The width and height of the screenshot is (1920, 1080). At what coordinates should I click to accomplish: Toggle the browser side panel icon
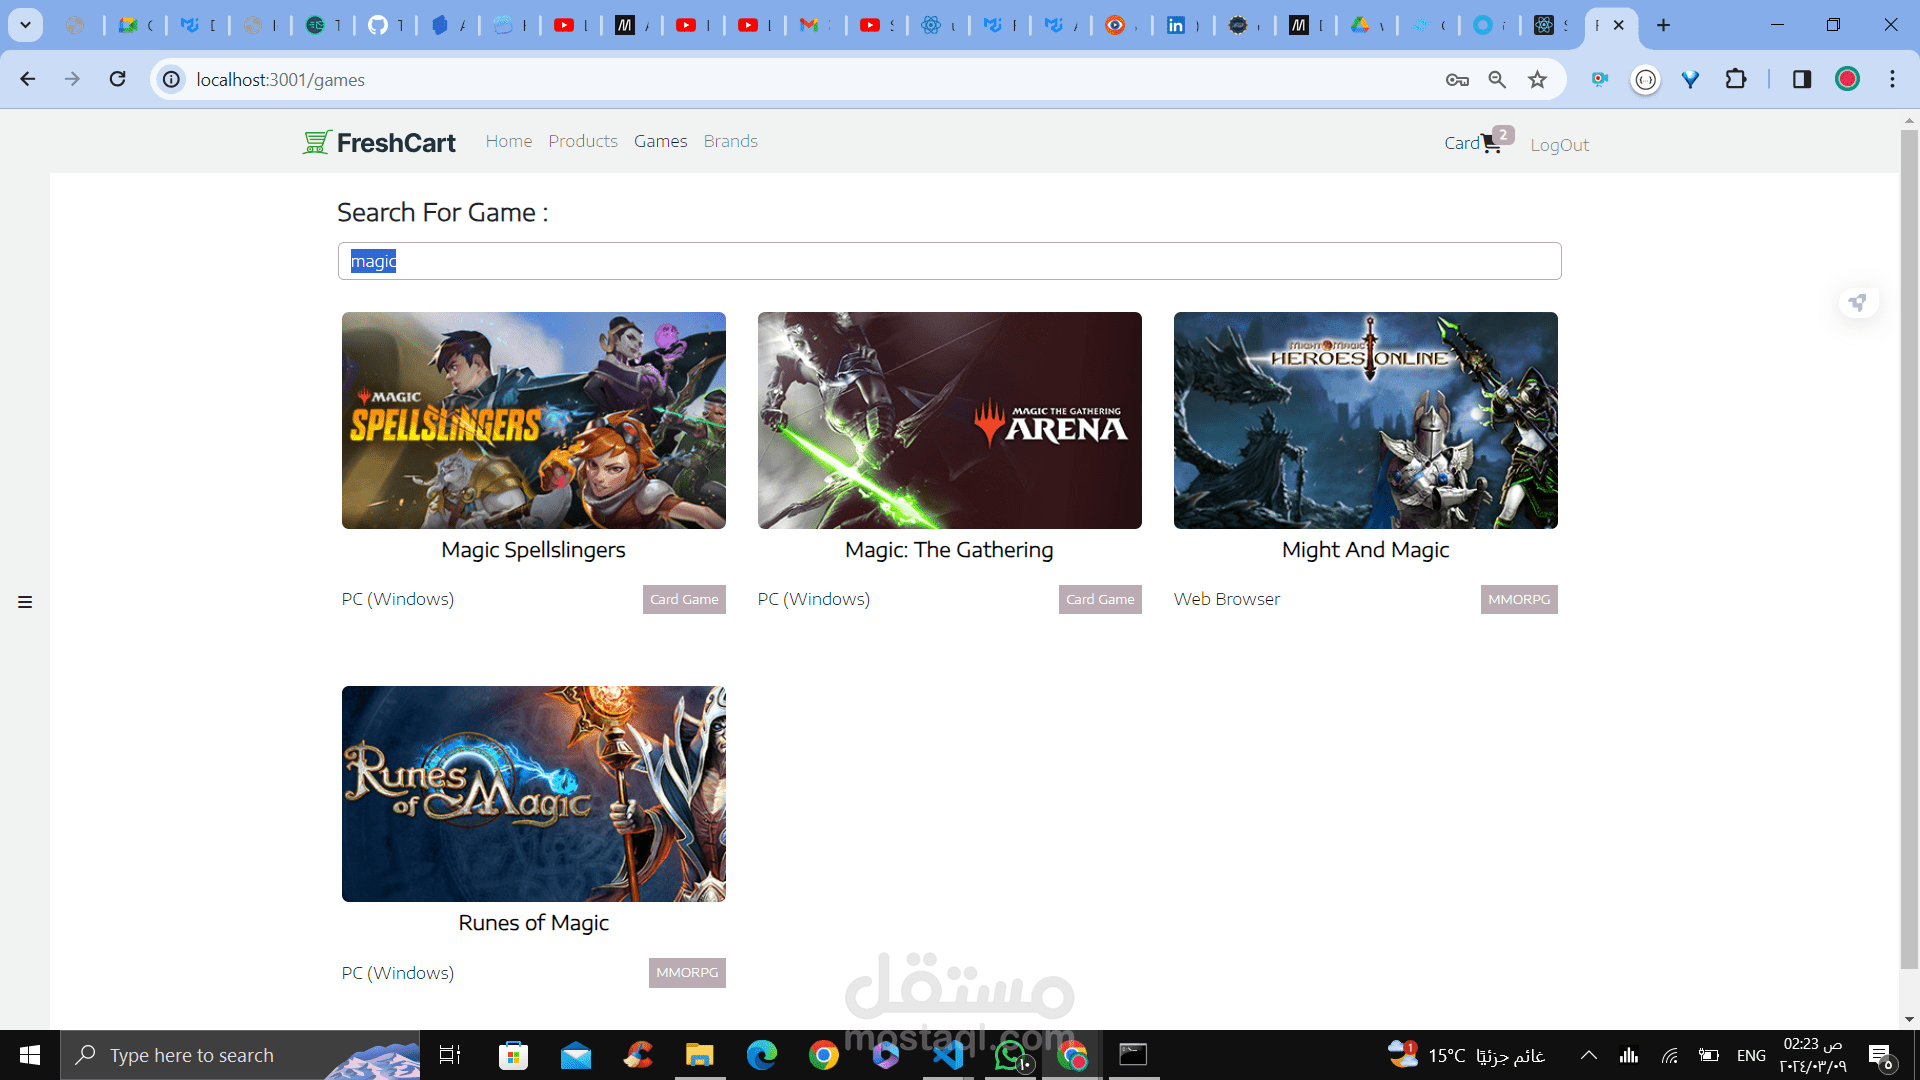[1802, 80]
